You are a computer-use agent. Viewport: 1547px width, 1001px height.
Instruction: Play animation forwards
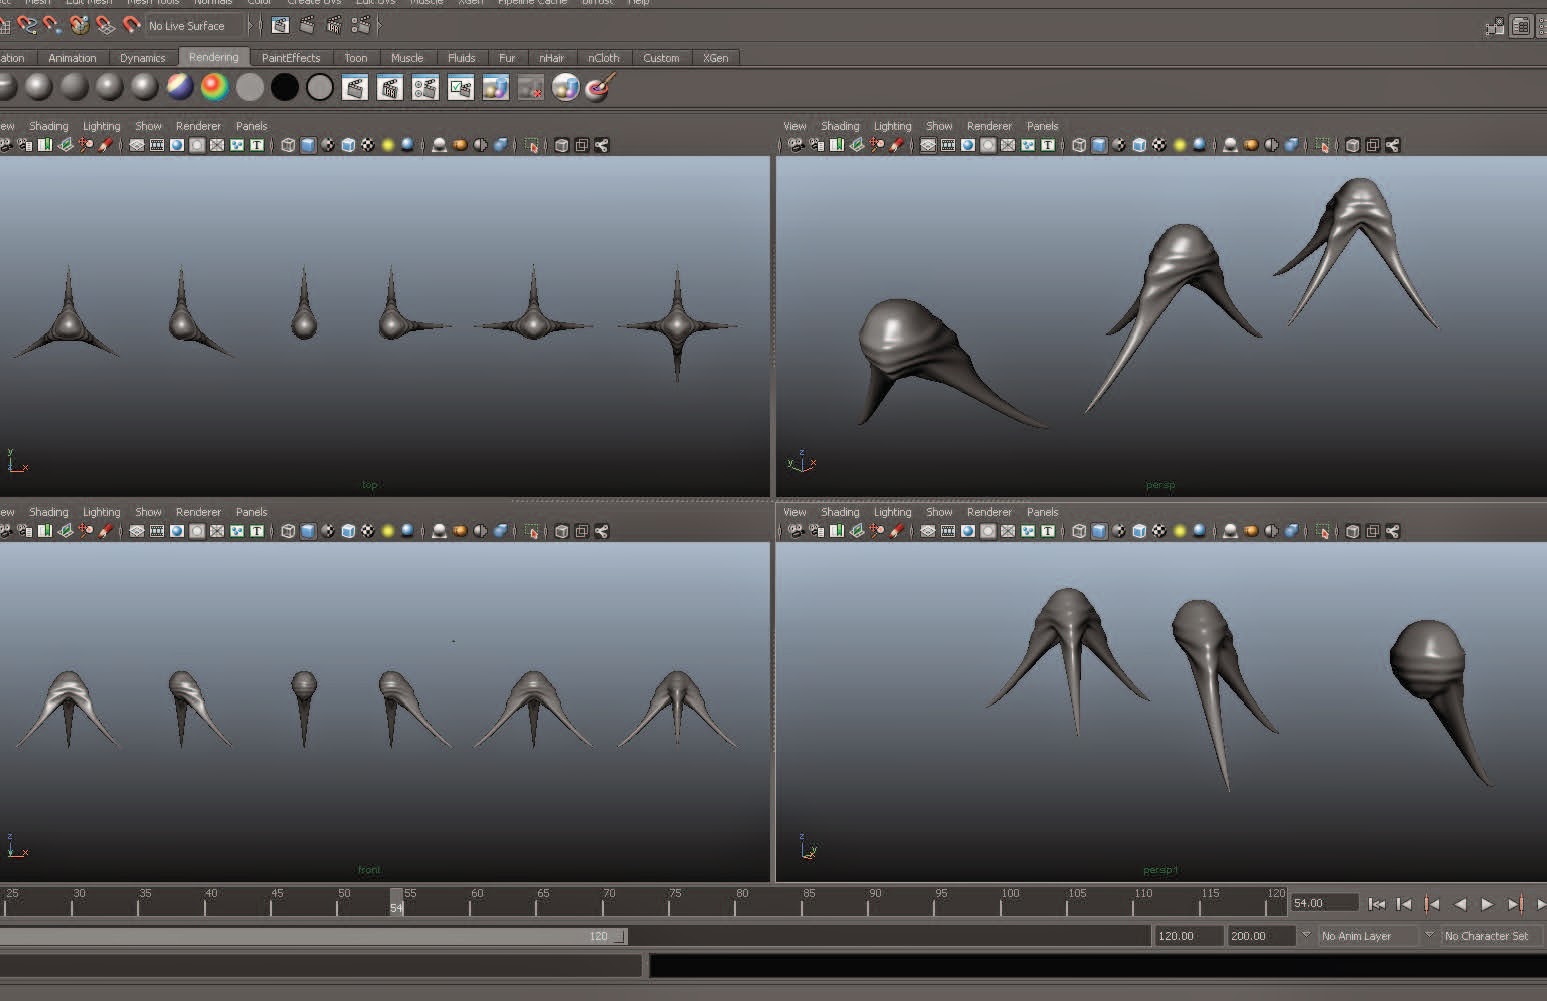click(x=1487, y=904)
